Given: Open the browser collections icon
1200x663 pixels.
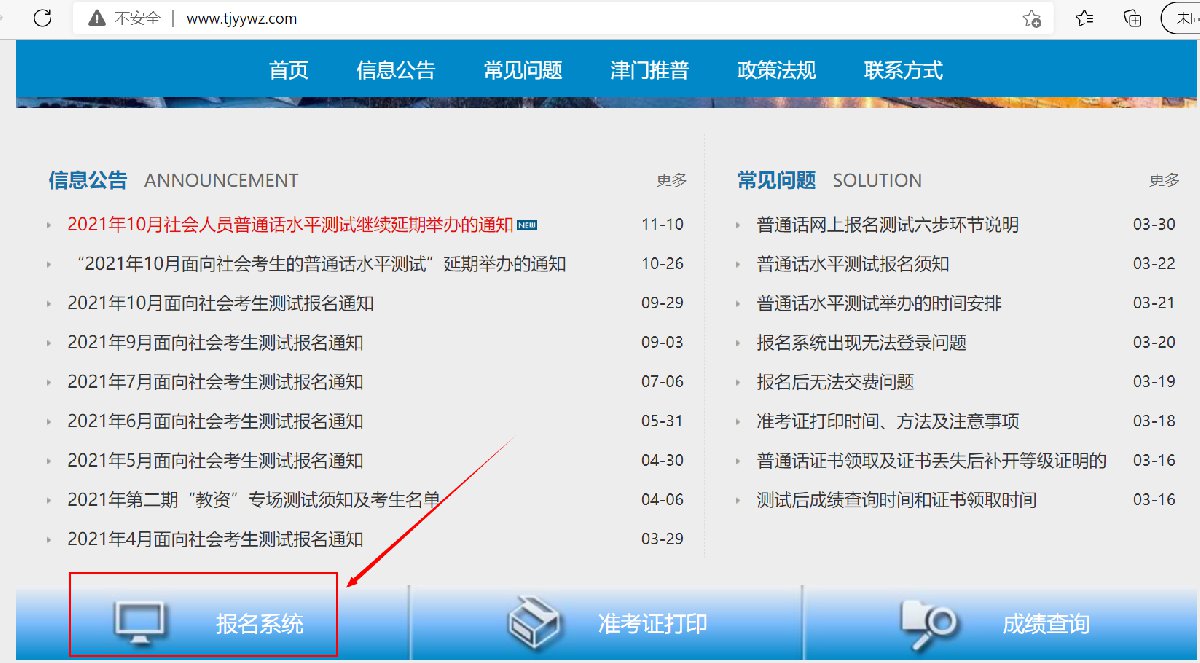Looking at the screenshot, I should click(x=1133, y=18).
